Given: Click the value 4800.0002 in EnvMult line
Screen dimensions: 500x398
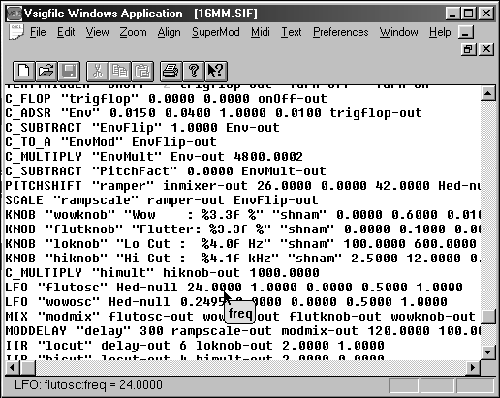Looking at the screenshot, I should (x=268, y=157).
